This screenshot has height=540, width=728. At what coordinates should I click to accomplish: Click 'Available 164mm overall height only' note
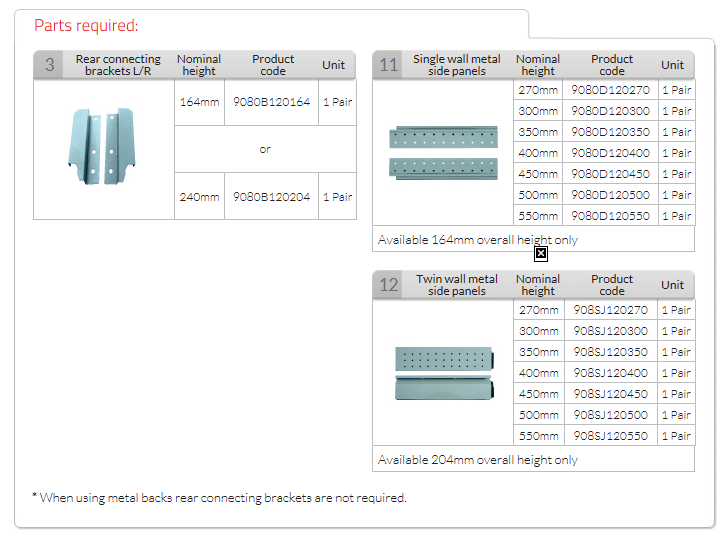pyautogui.click(x=478, y=240)
